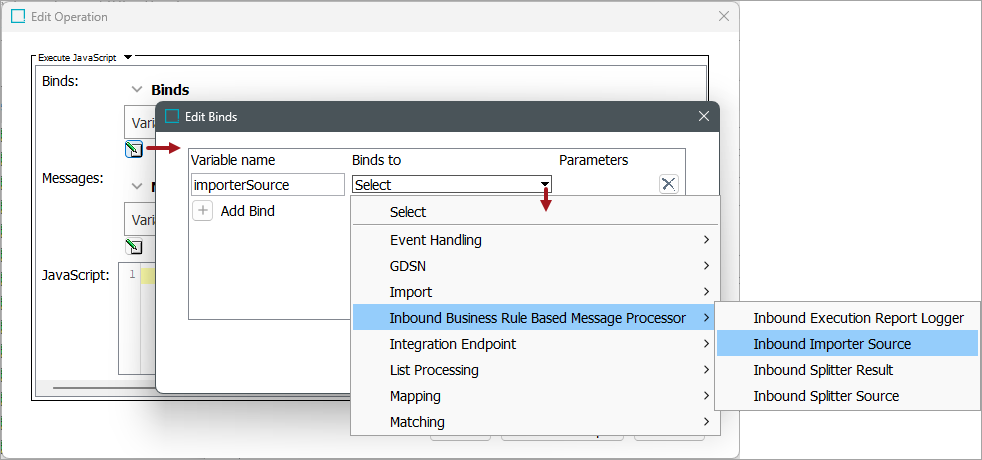Click the edit icon under Messages

[133, 247]
